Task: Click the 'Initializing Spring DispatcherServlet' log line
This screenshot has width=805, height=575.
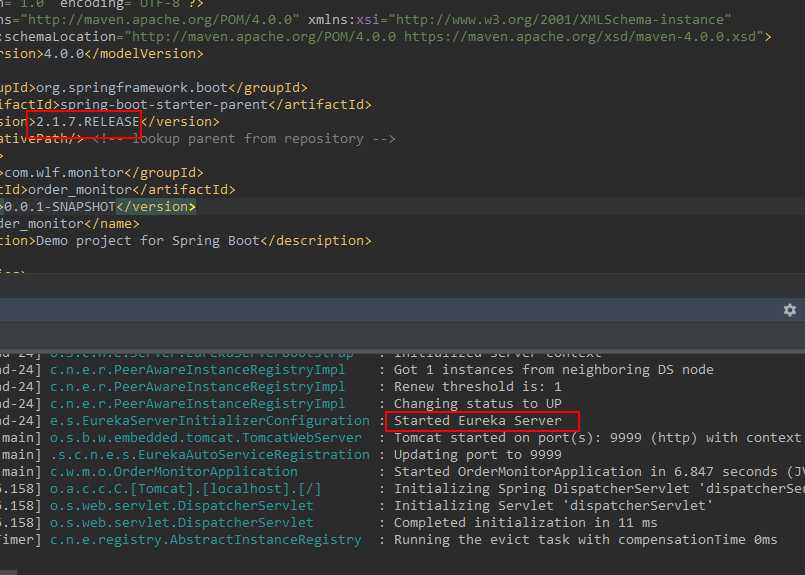Action: pos(599,488)
